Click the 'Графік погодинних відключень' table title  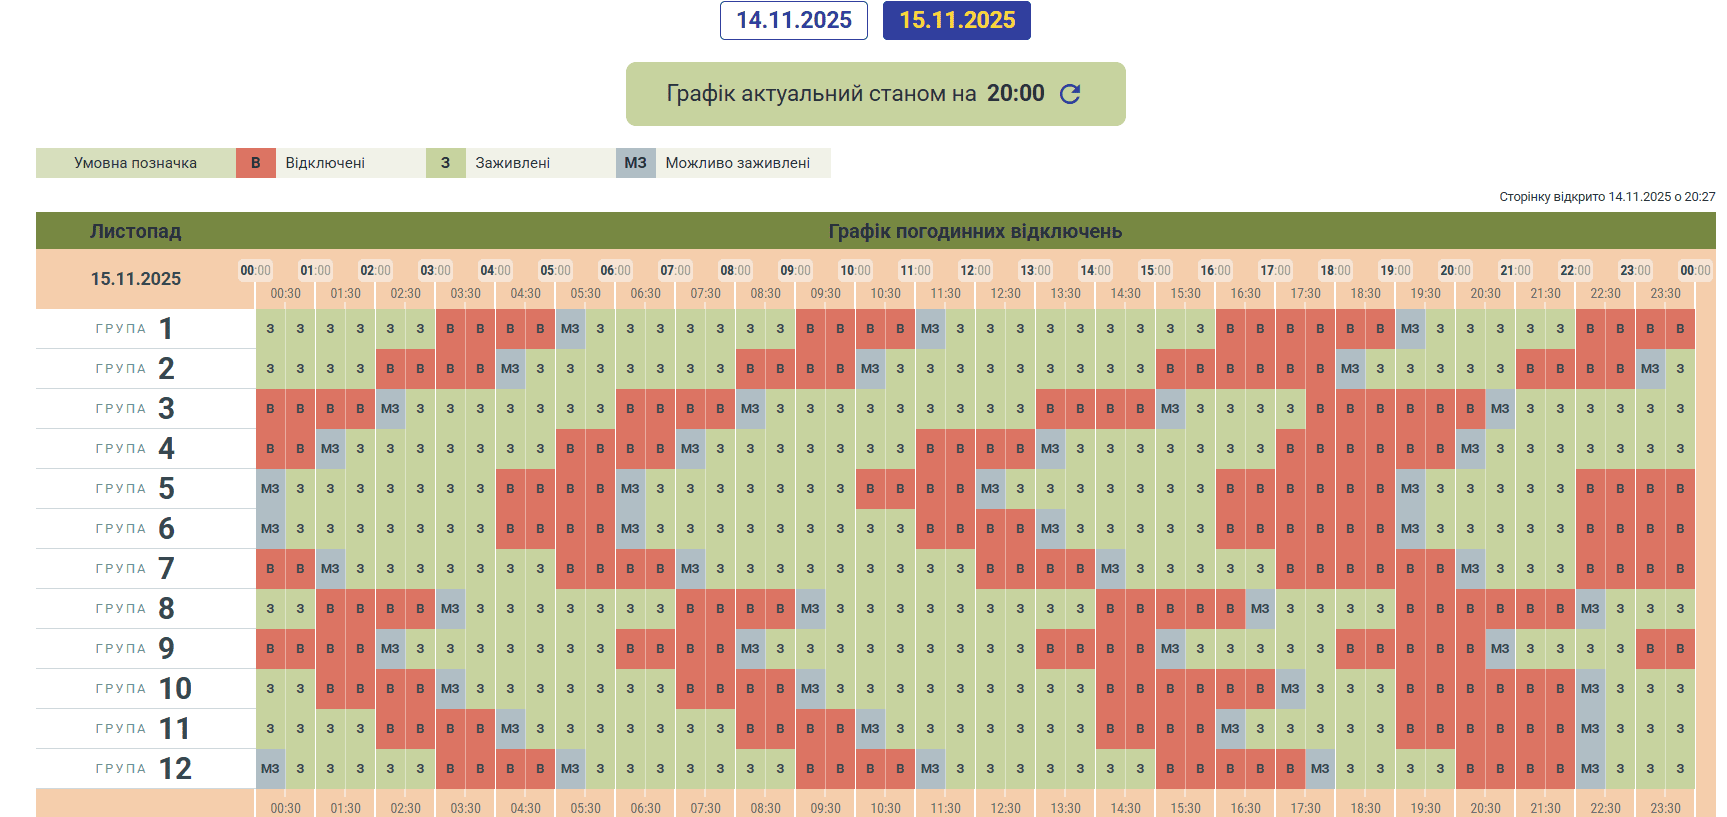tap(975, 231)
